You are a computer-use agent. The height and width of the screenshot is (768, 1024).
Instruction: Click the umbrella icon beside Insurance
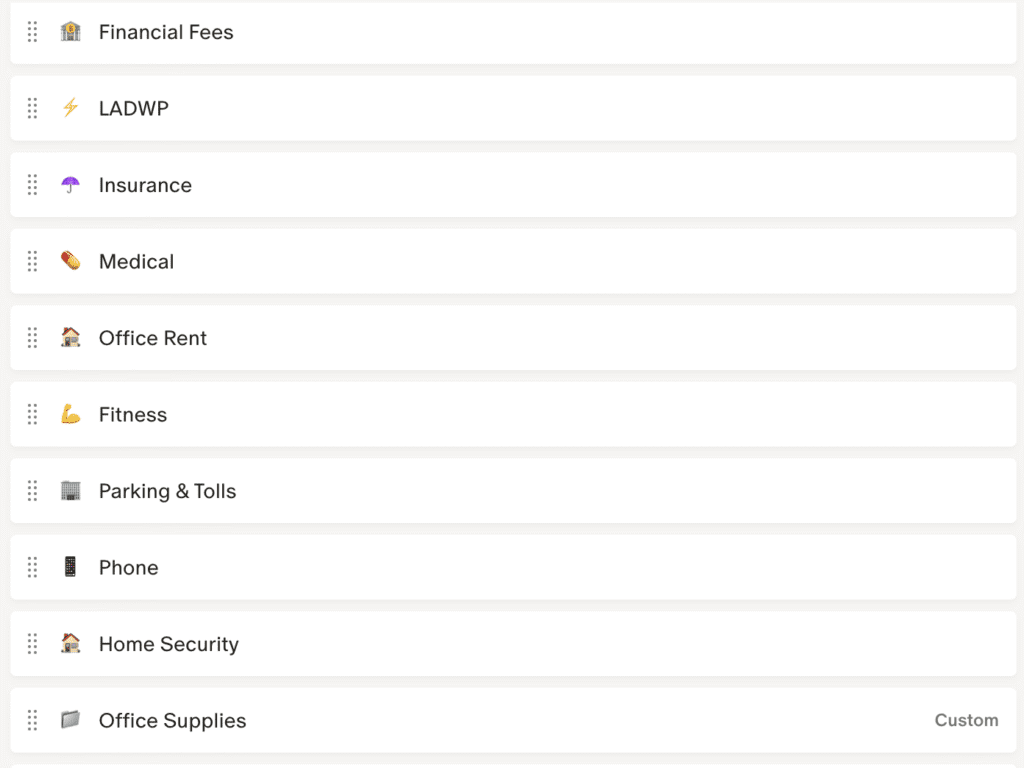click(x=70, y=185)
